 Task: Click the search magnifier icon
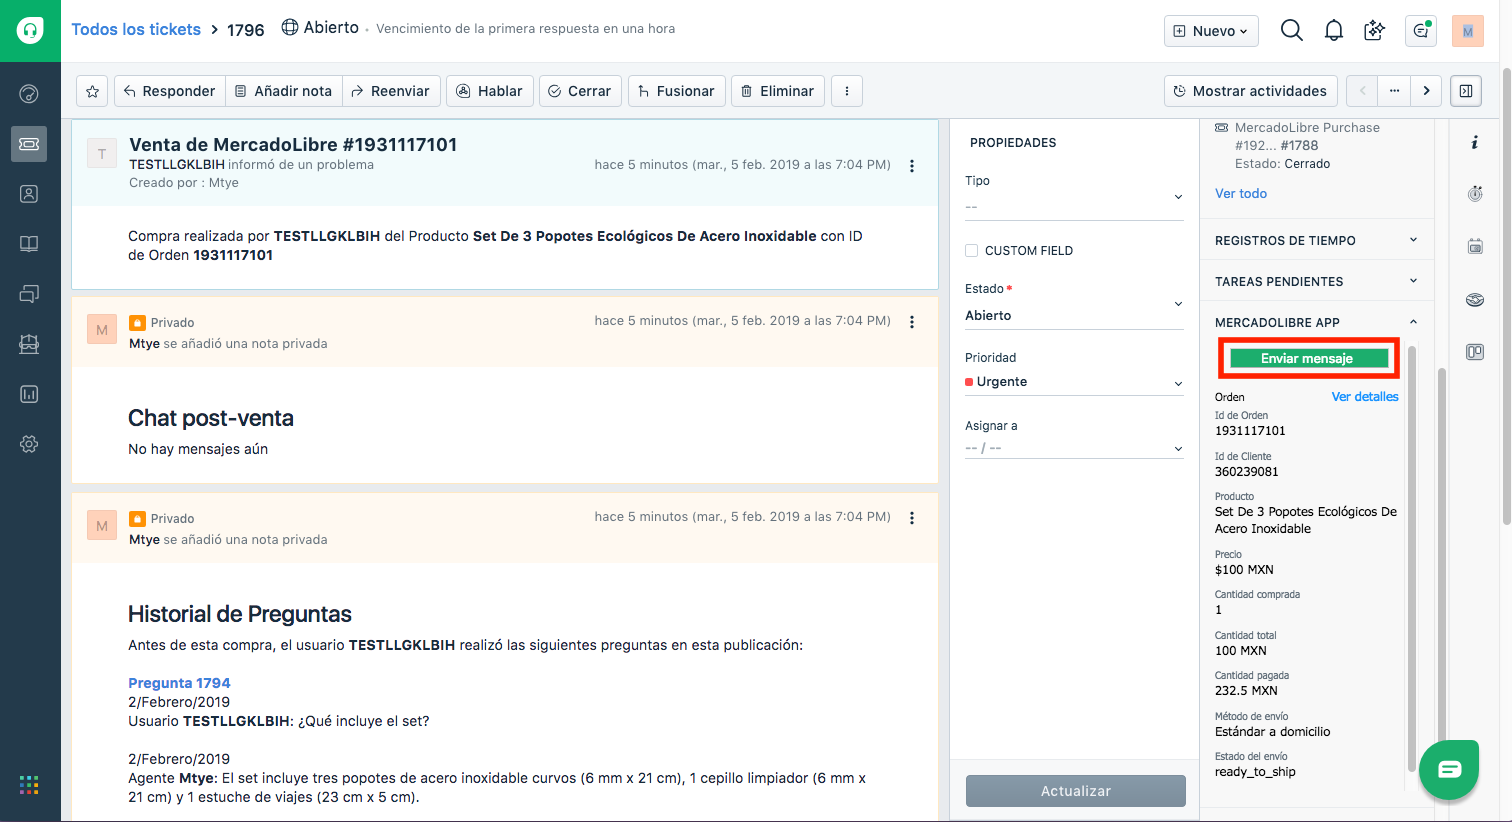(x=1292, y=31)
